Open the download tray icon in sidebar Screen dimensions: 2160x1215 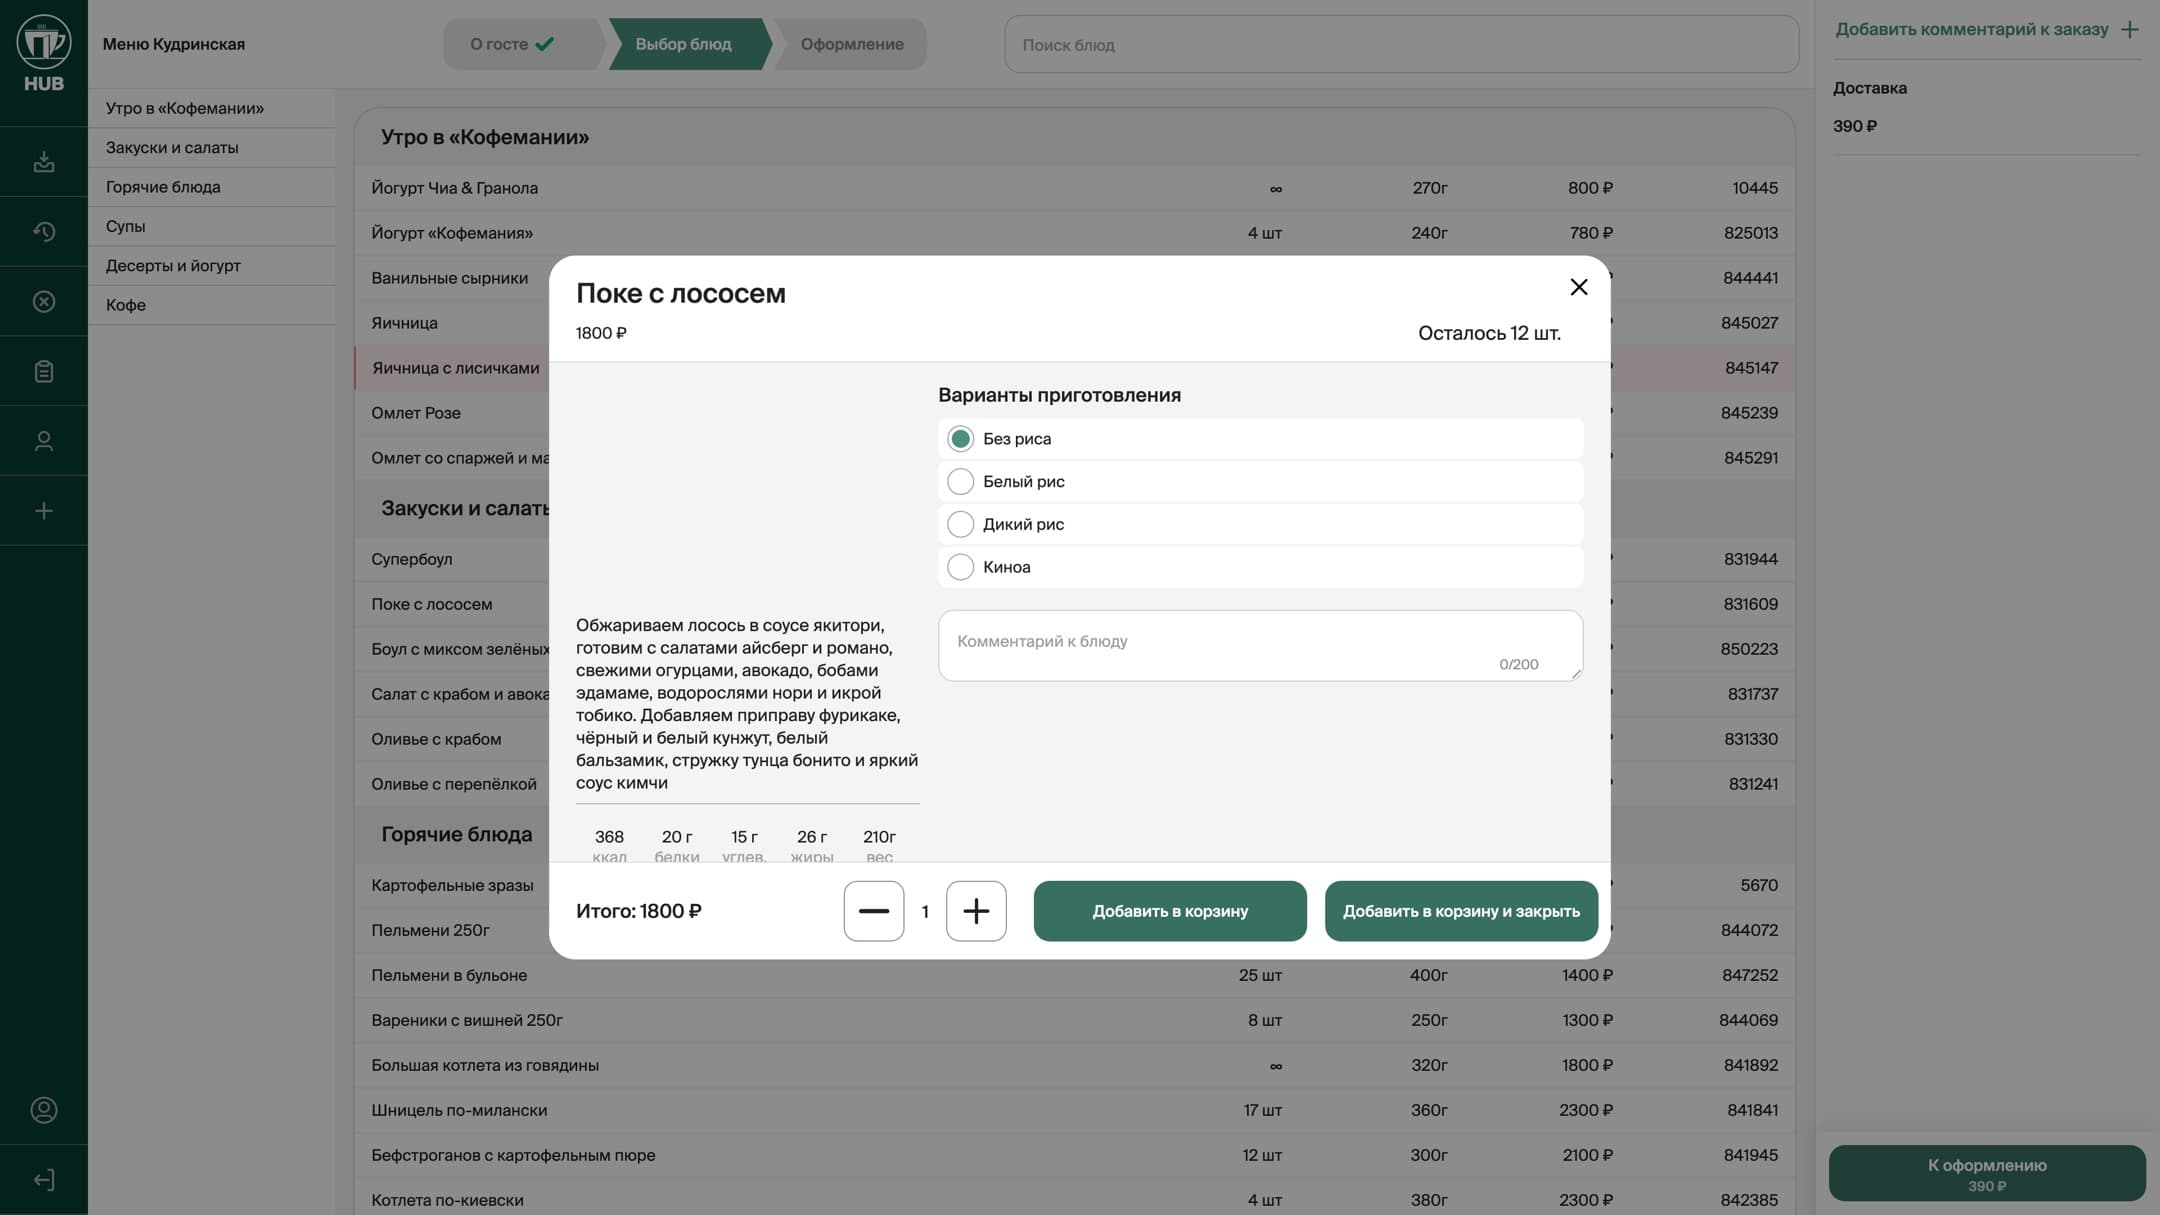(x=44, y=162)
